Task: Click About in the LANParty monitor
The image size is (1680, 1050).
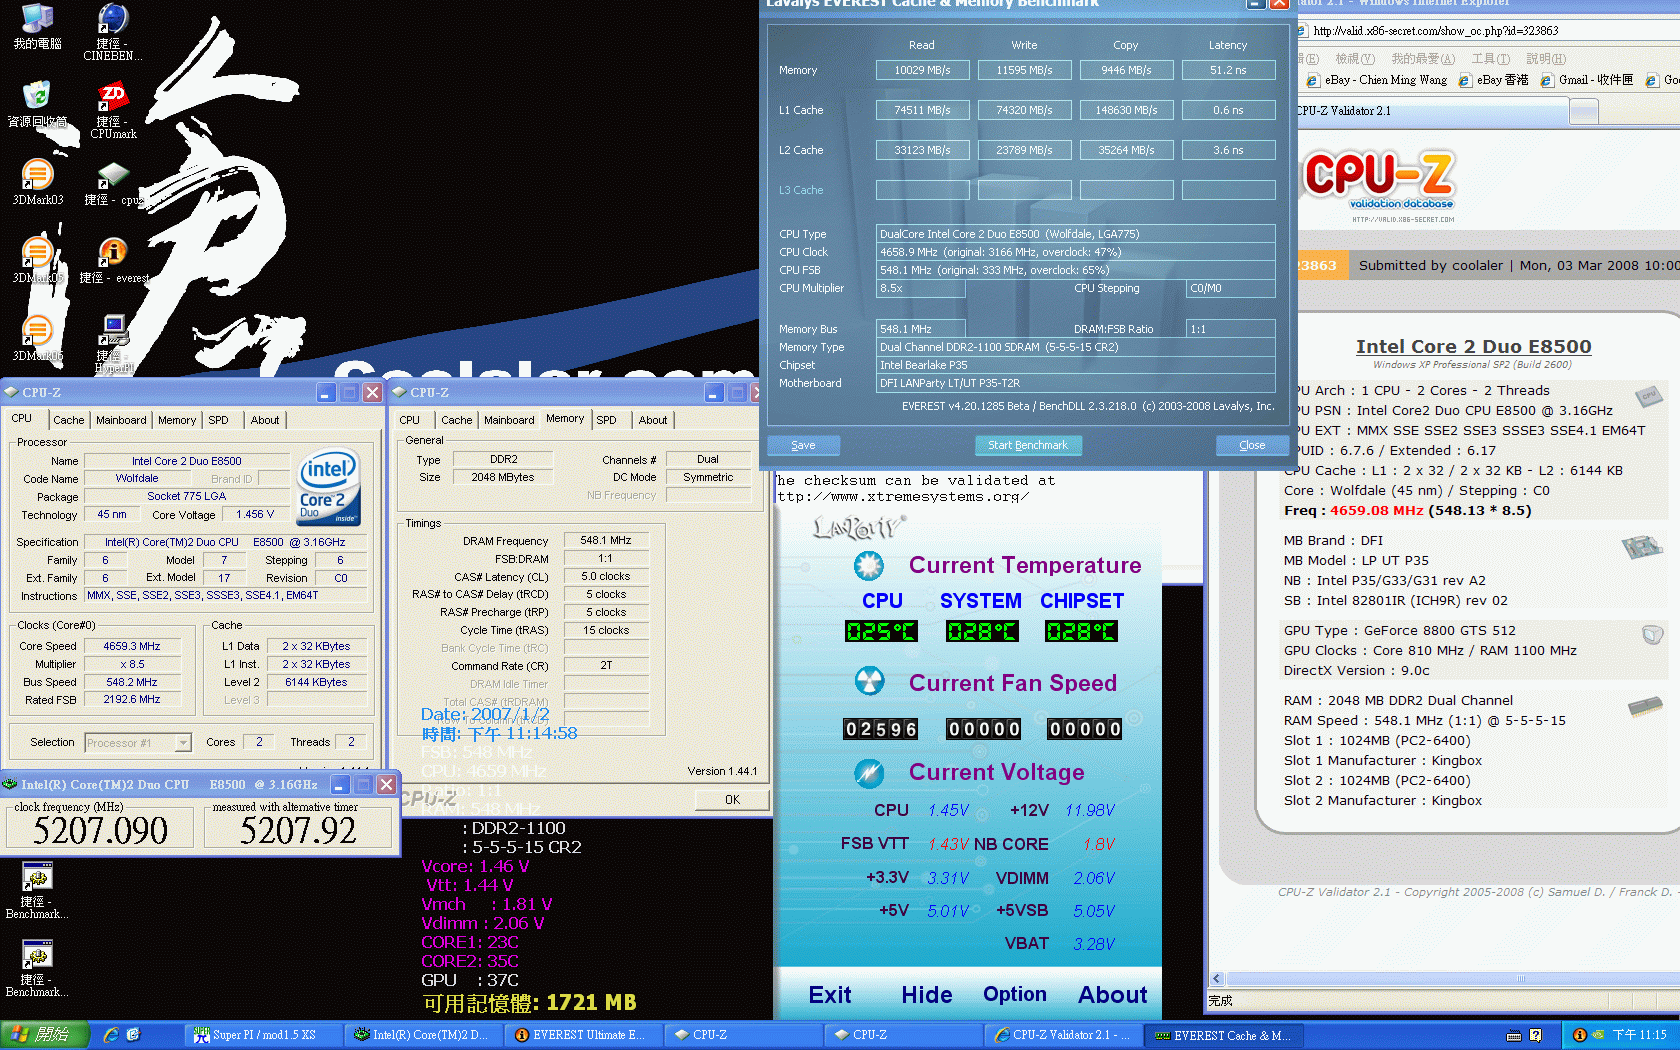Action: click(x=1113, y=995)
